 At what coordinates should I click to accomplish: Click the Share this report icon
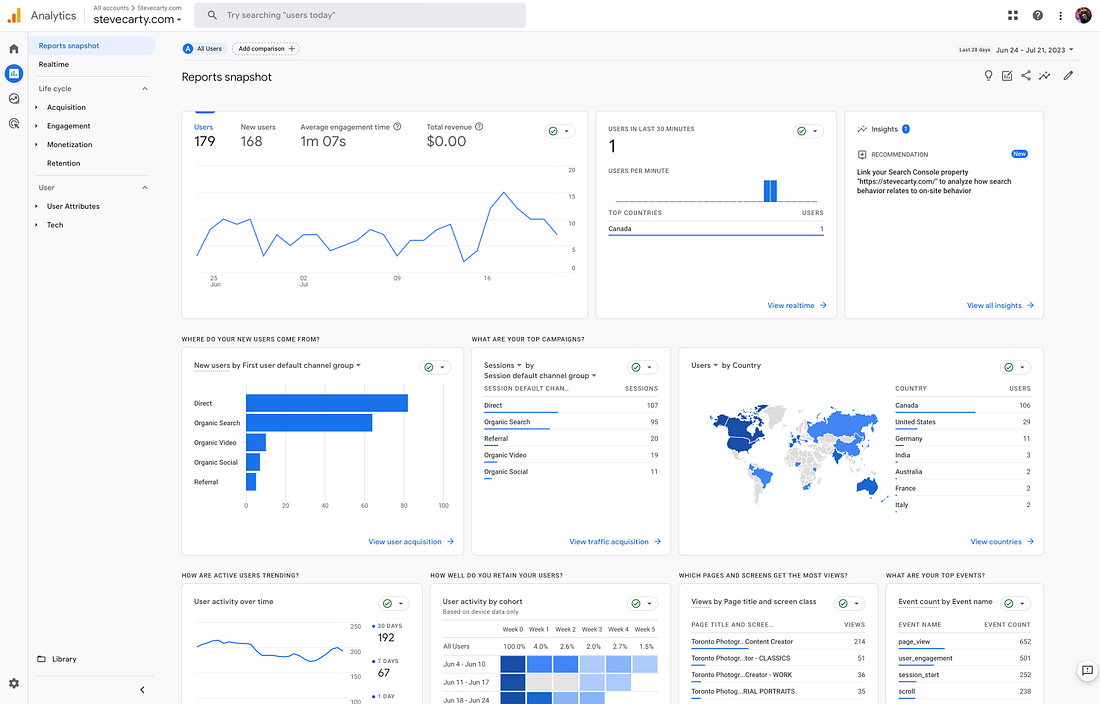click(x=1026, y=76)
